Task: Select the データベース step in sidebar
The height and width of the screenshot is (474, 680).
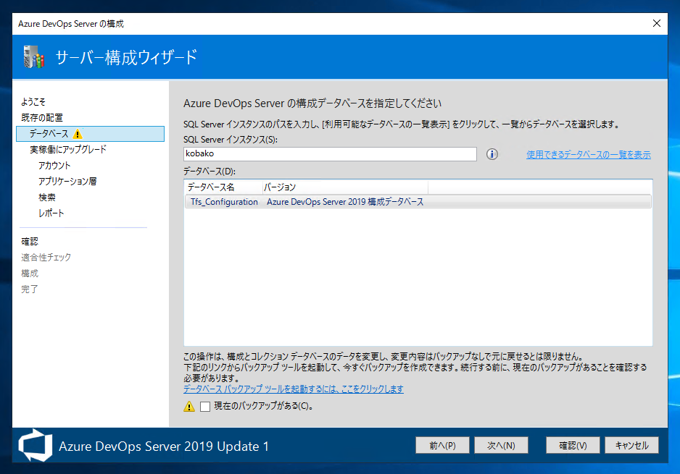Action: [90, 134]
